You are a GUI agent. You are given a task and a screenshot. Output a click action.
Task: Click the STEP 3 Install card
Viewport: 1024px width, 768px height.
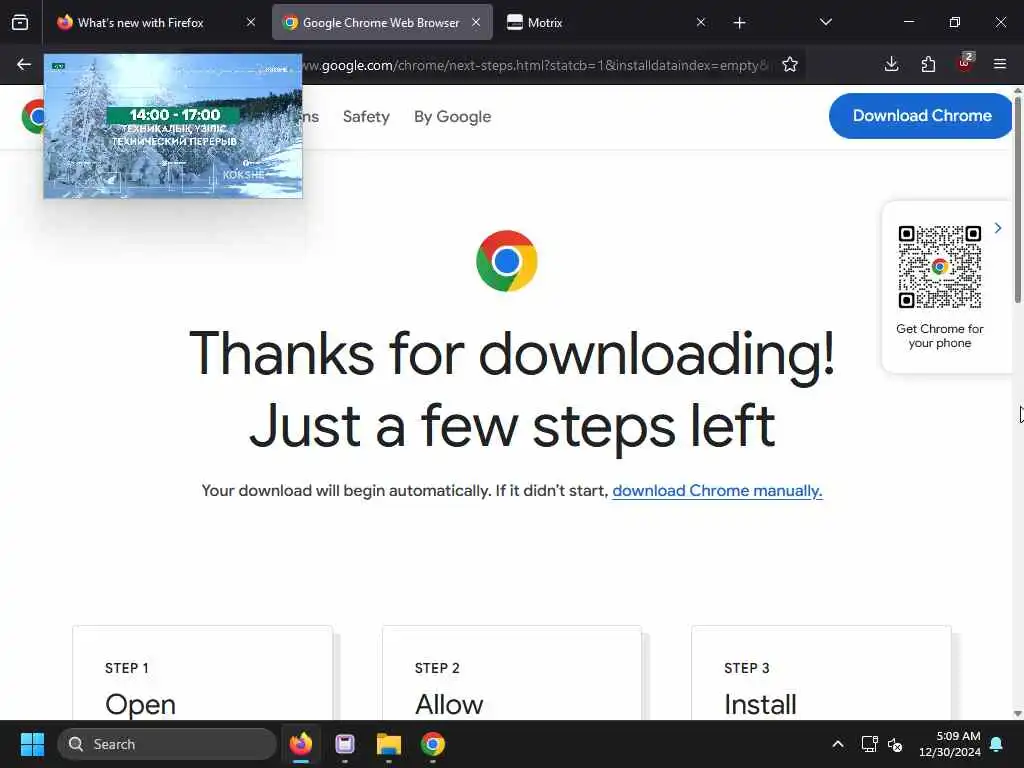point(822,673)
